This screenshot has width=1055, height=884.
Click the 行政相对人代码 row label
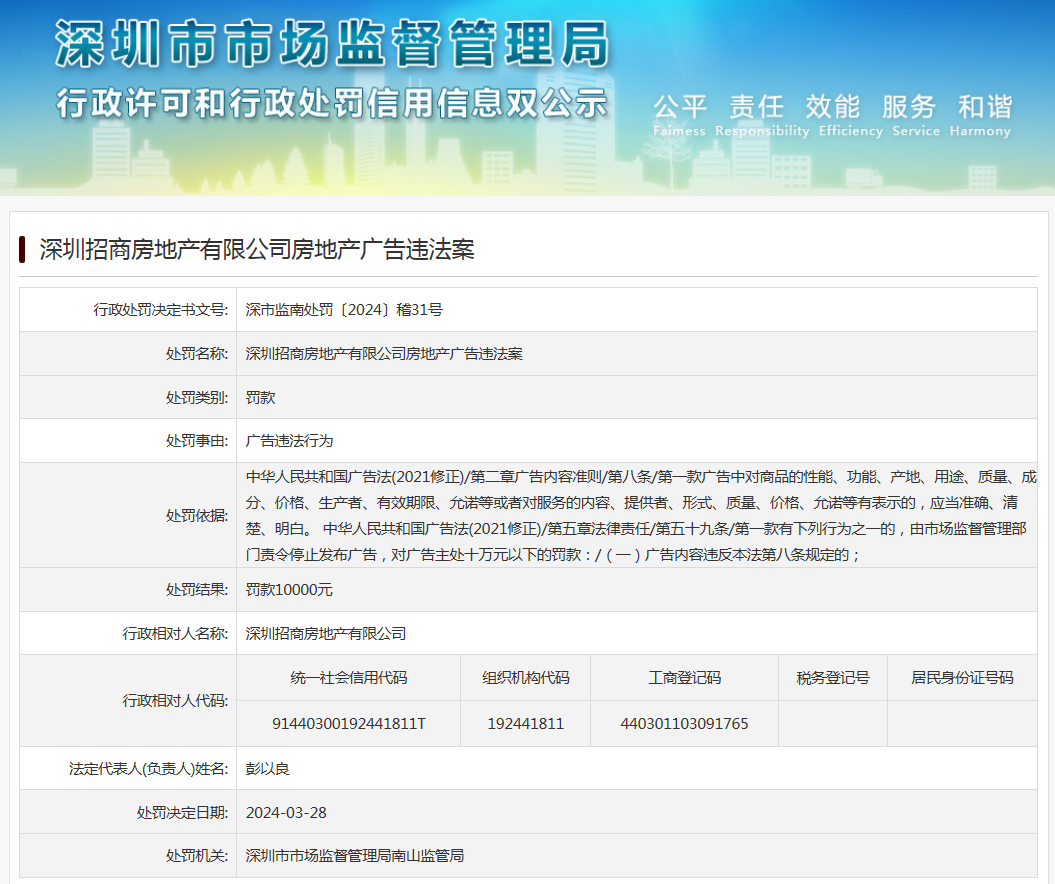(175, 701)
